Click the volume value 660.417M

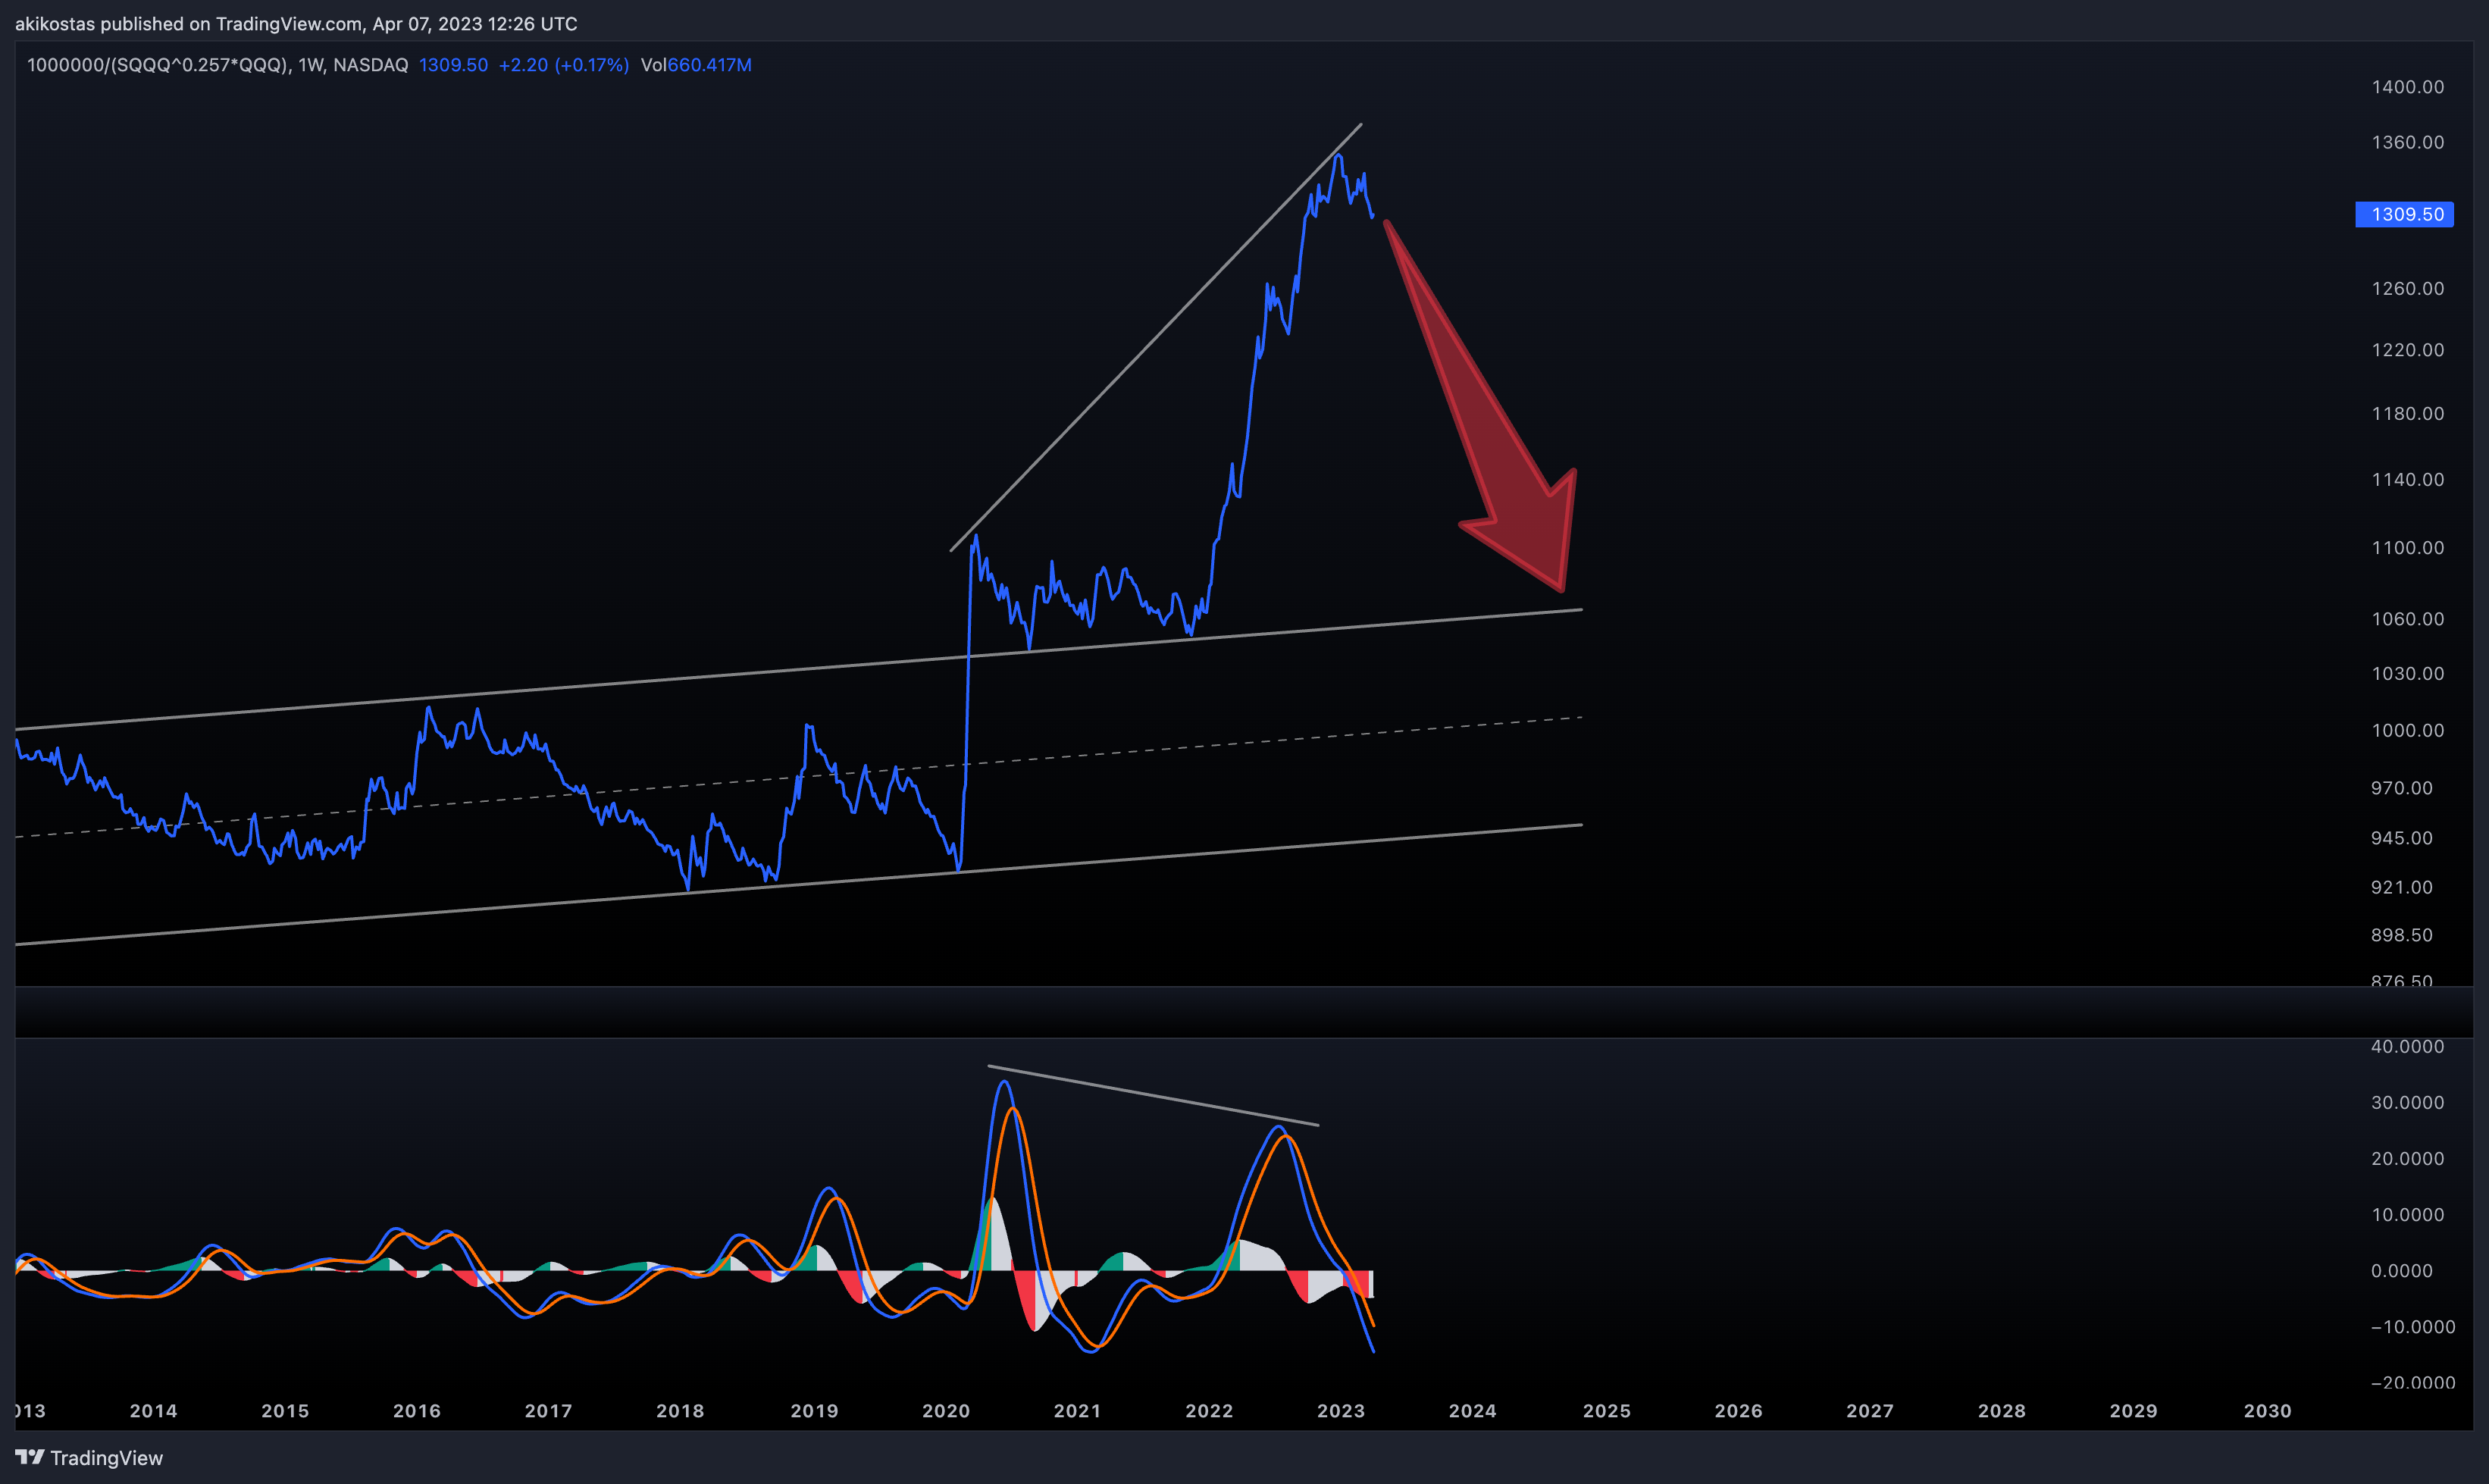[709, 65]
